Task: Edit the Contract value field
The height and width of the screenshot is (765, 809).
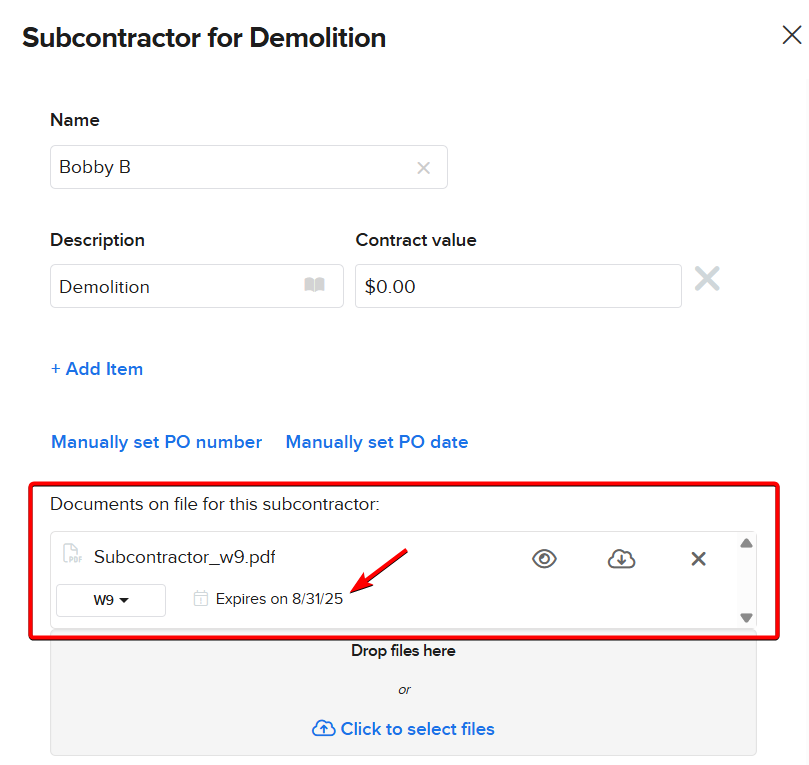Action: point(518,287)
